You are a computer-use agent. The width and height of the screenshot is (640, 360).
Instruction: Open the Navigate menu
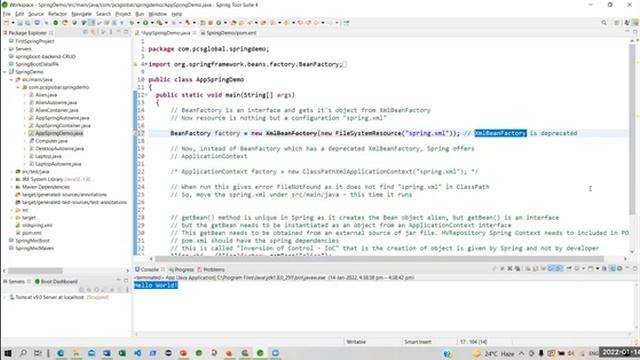tap(81, 14)
